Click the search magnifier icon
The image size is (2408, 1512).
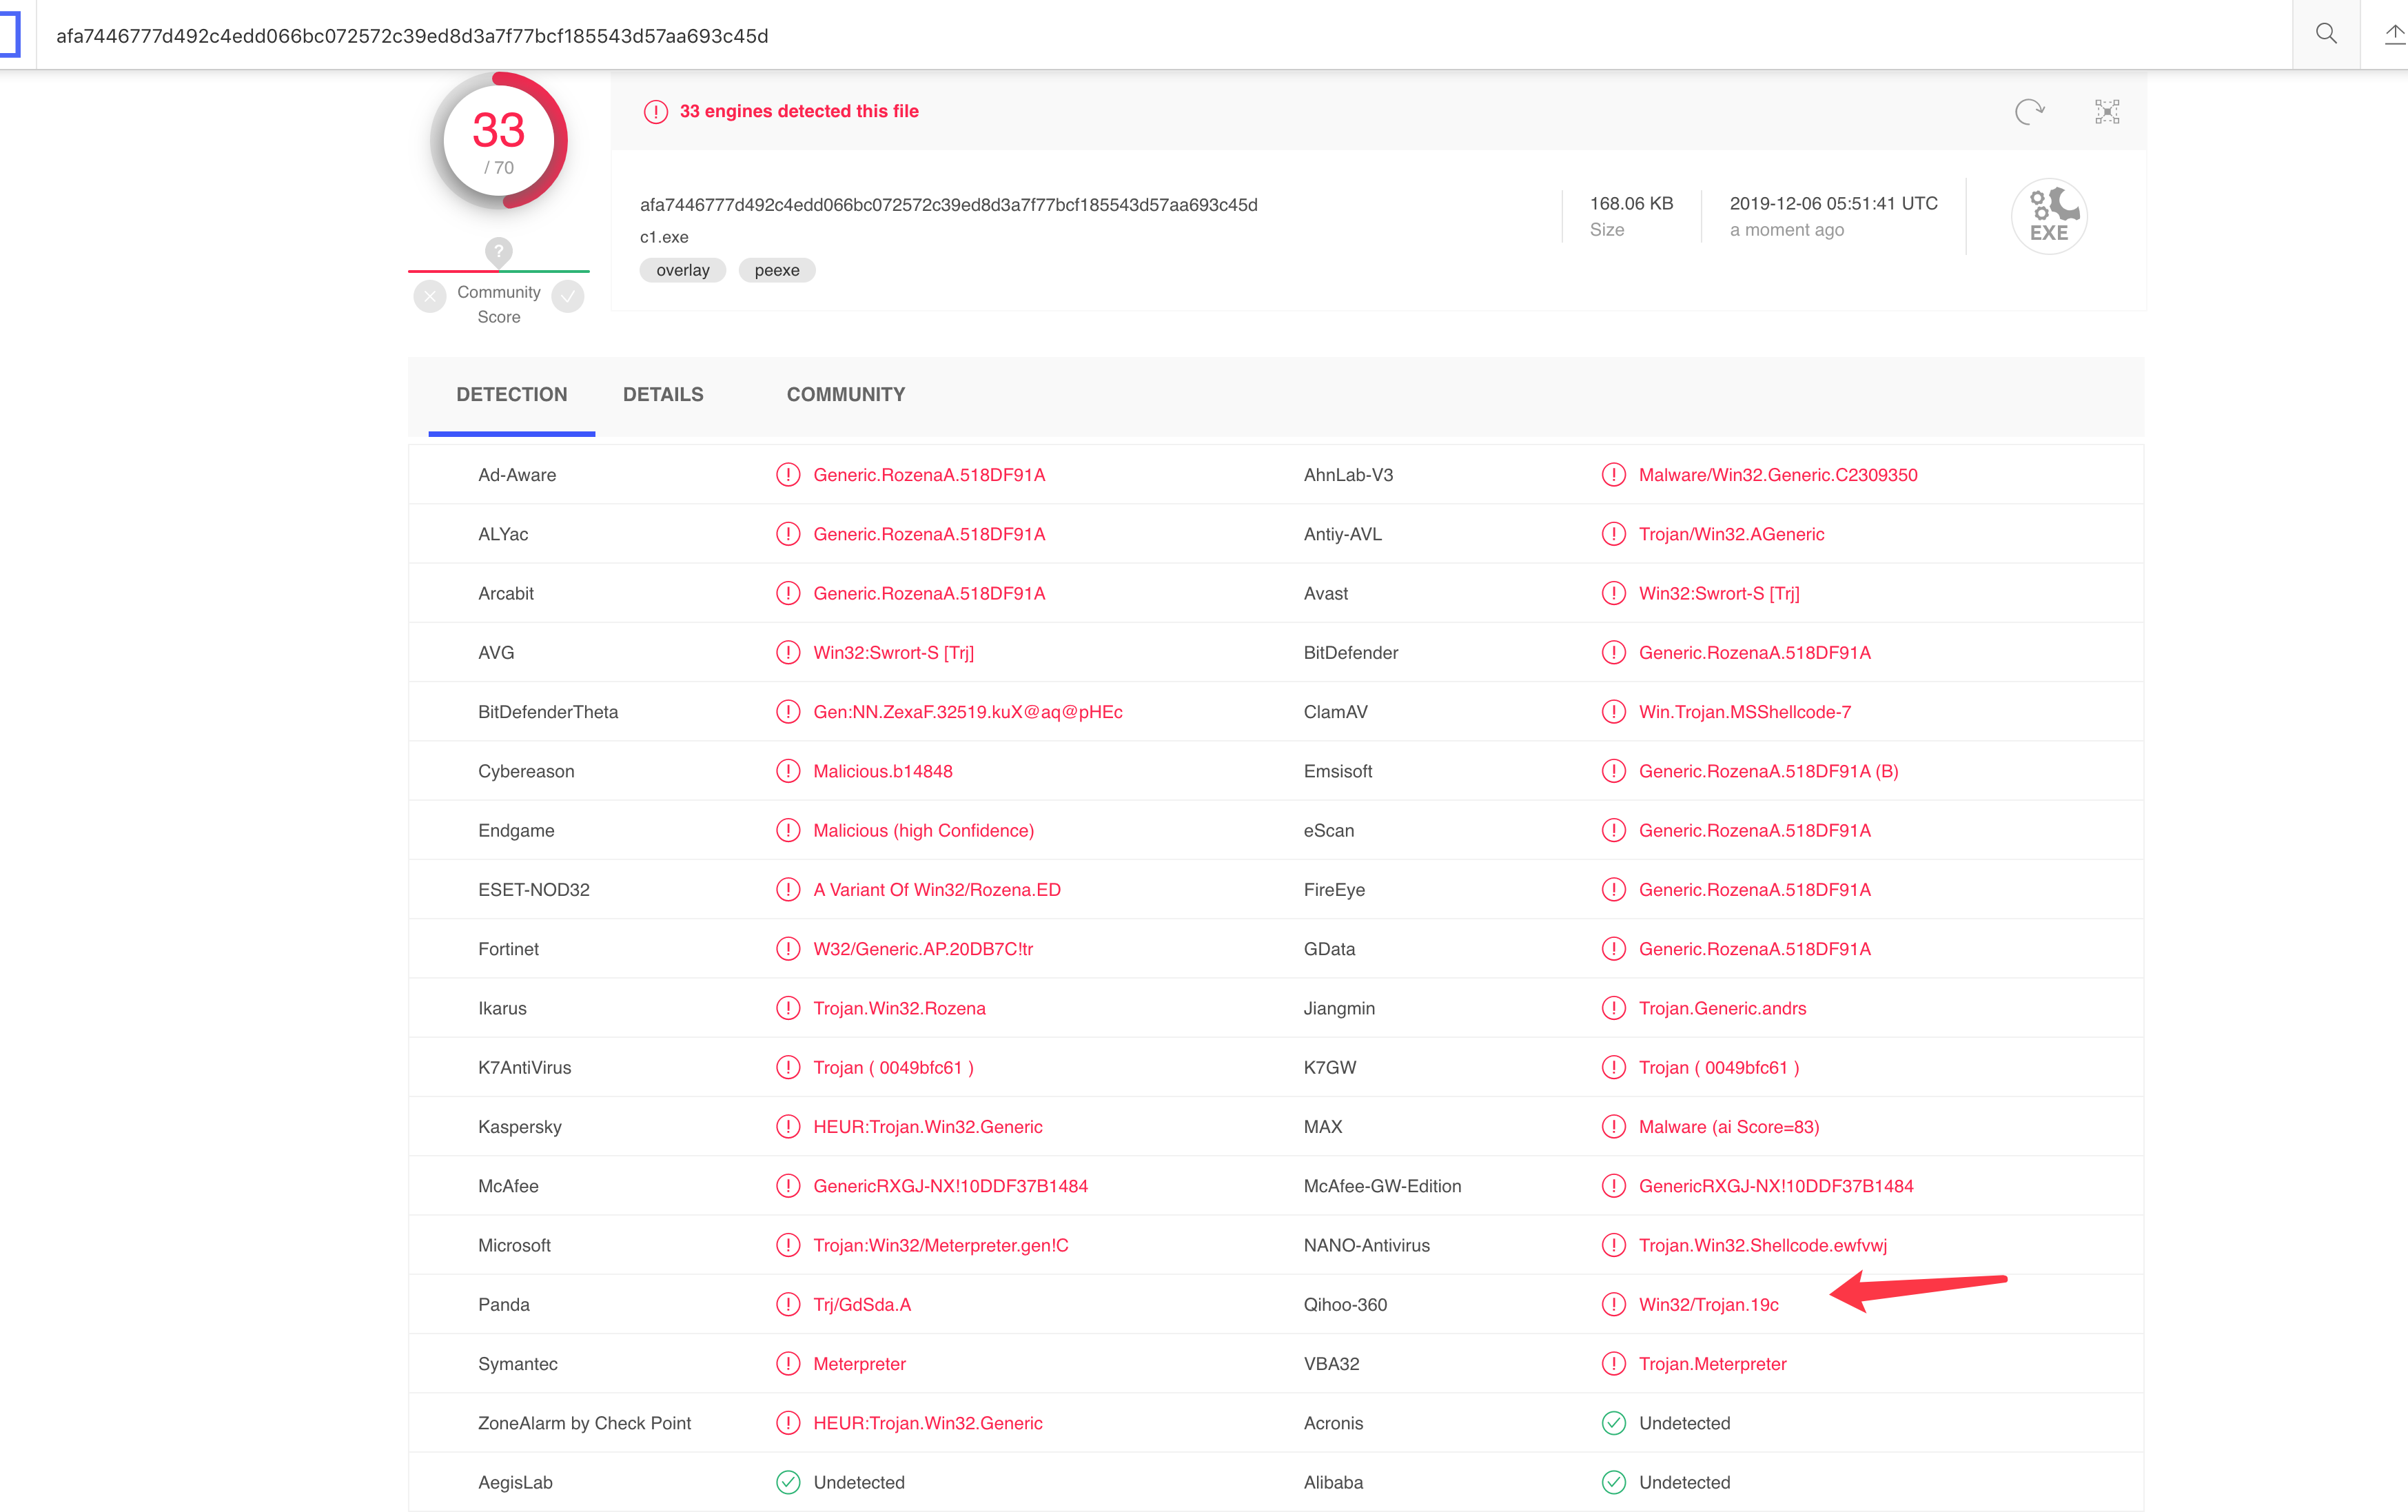coord(2326,34)
